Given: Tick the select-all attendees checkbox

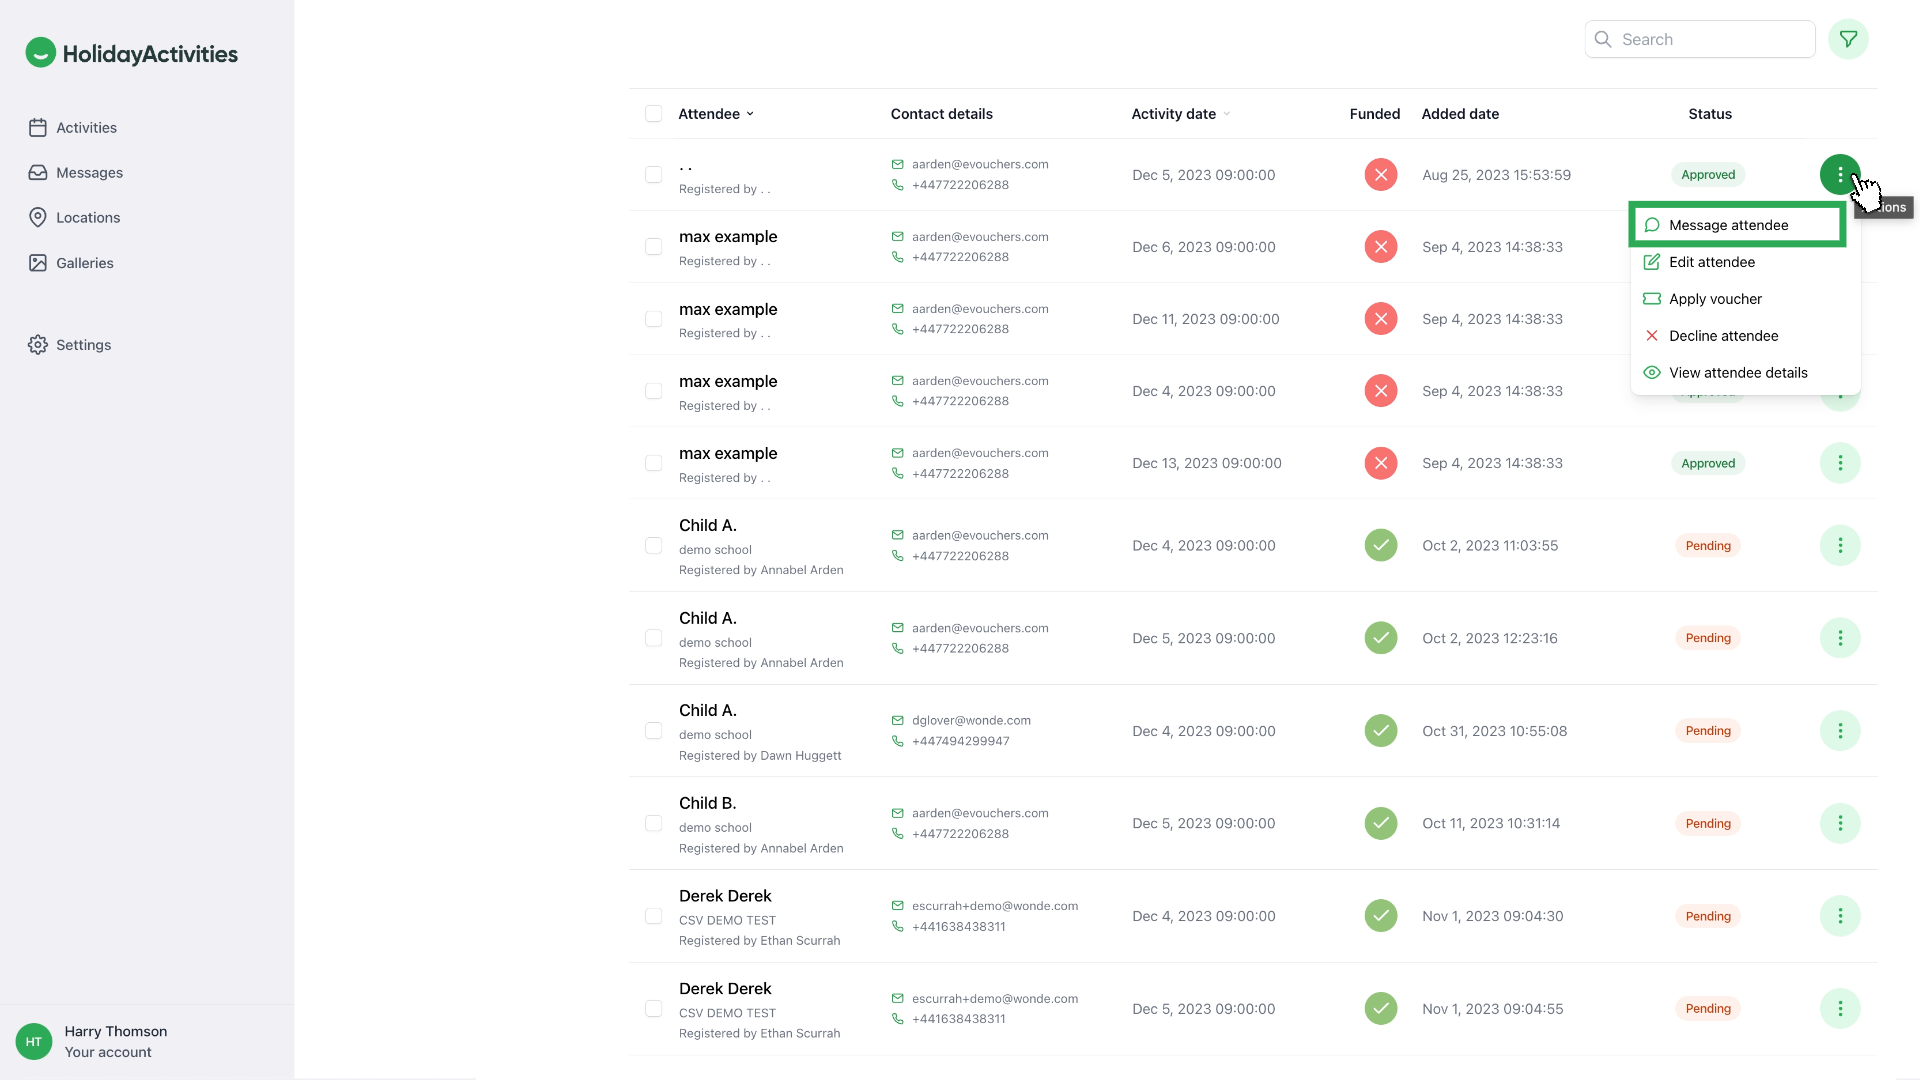Looking at the screenshot, I should click(x=653, y=114).
